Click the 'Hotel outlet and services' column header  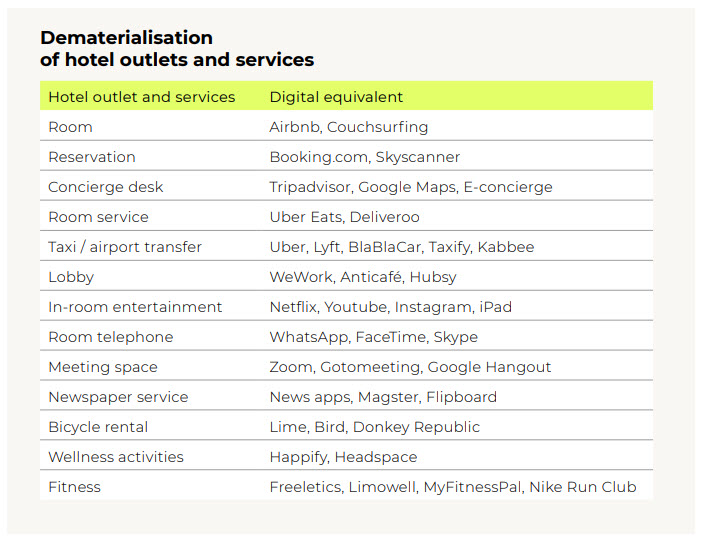142,97
